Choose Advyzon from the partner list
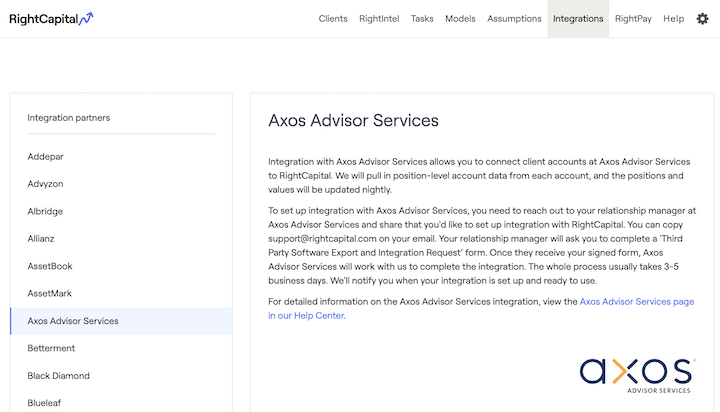The height and width of the screenshot is (412, 720). [x=47, y=183]
